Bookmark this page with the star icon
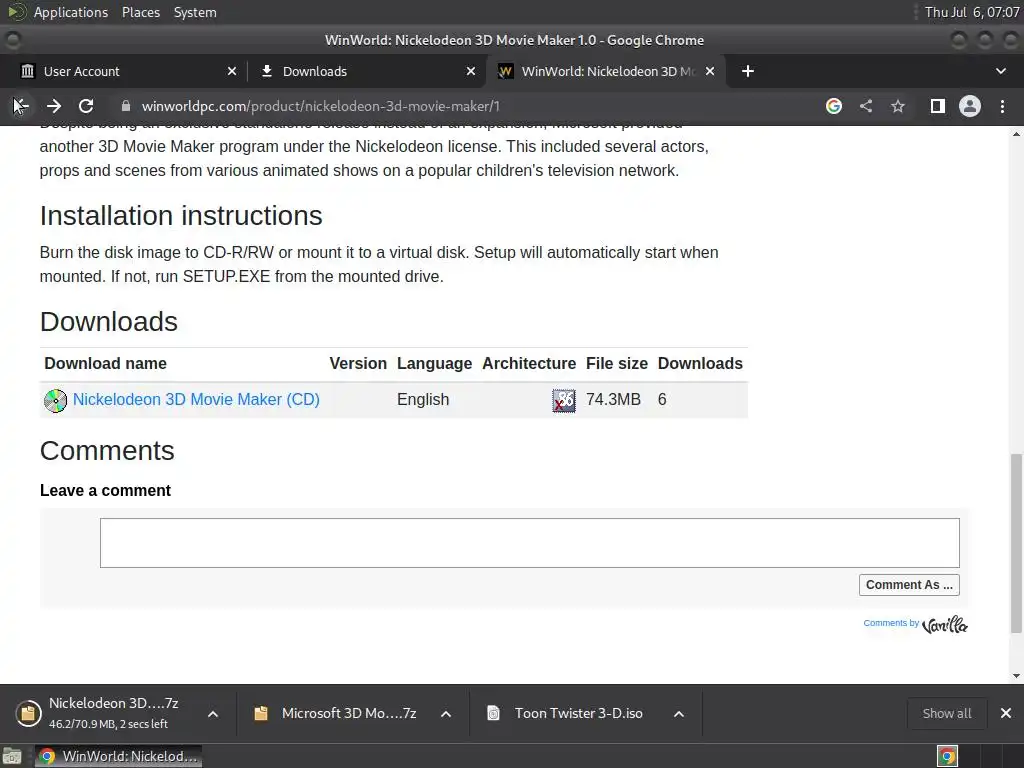The height and width of the screenshot is (768, 1024). [x=898, y=106]
